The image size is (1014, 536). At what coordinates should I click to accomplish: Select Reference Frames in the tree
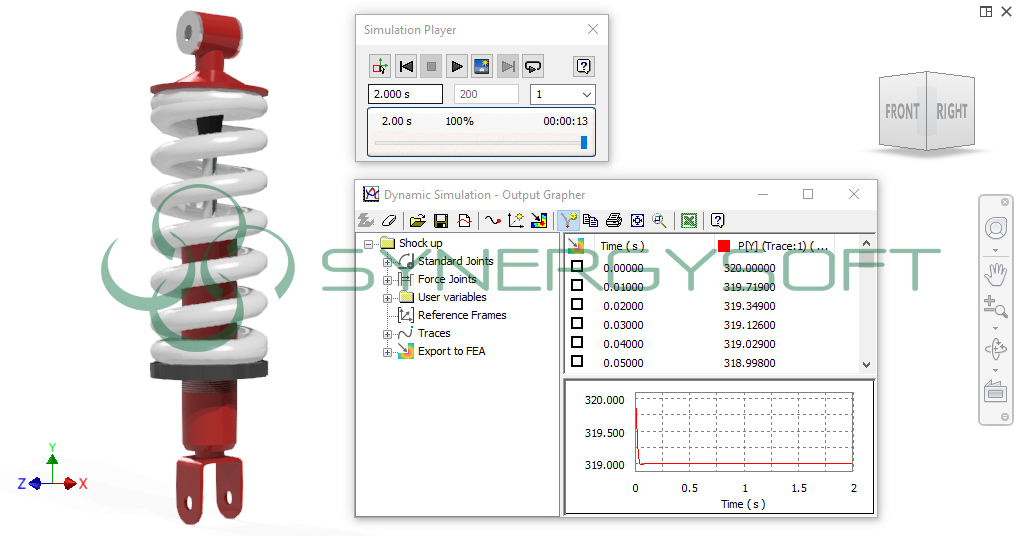[462, 315]
